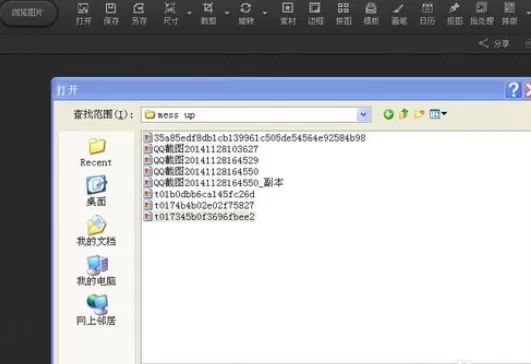The width and height of the screenshot is (531, 364).
Task: Select the 抠图 (Cutout) tool
Action: [454, 14]
